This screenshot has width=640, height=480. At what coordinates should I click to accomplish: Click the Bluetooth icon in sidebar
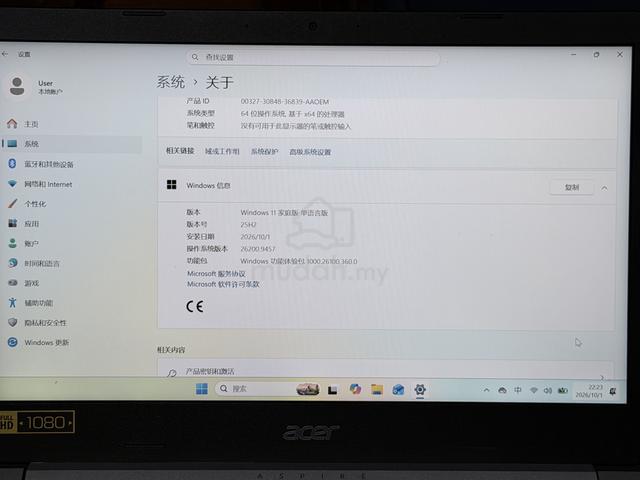pos(12,164)
